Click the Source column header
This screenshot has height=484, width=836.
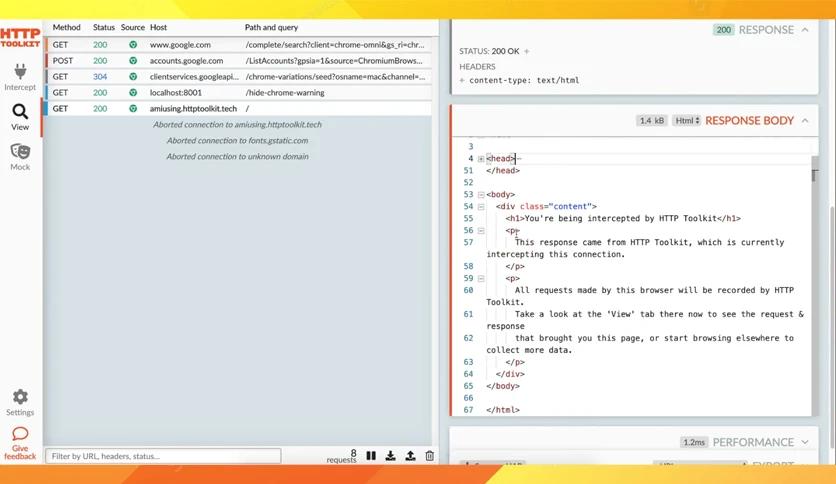tap(133, 27)
